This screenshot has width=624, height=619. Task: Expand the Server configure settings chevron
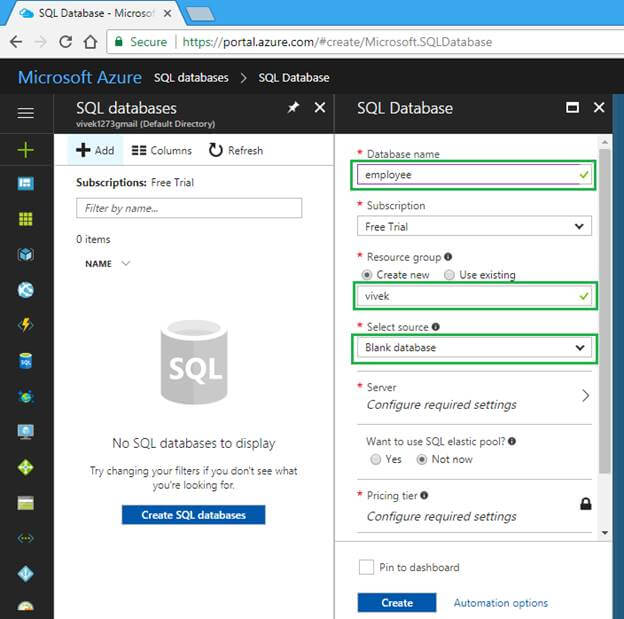[x=585, y=396]
